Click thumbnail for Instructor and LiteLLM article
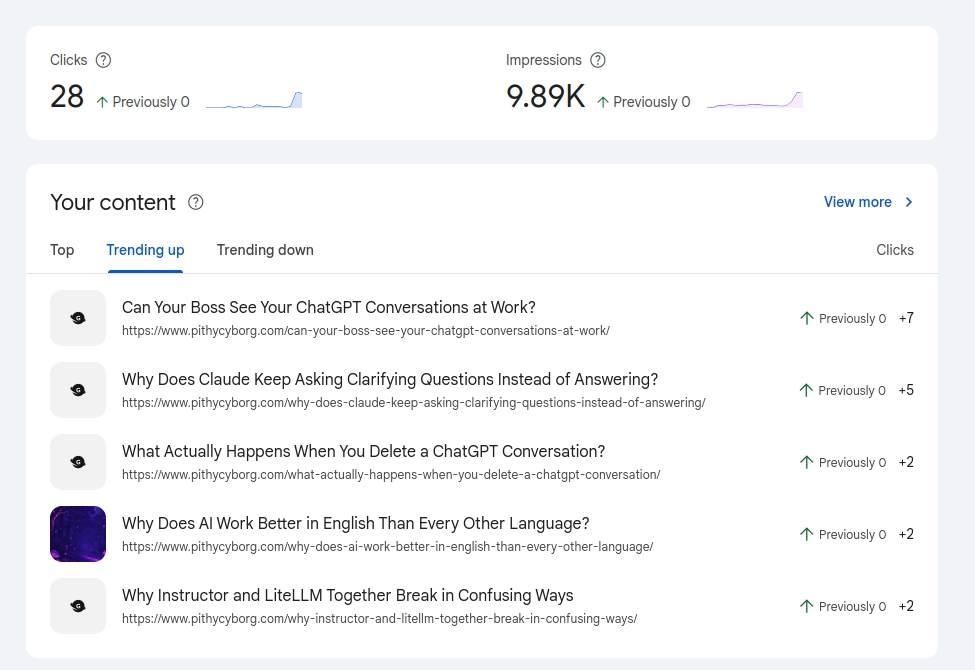The width and height of the screenshot is (975, 670). pyautogui.click(x=78, y=606)
